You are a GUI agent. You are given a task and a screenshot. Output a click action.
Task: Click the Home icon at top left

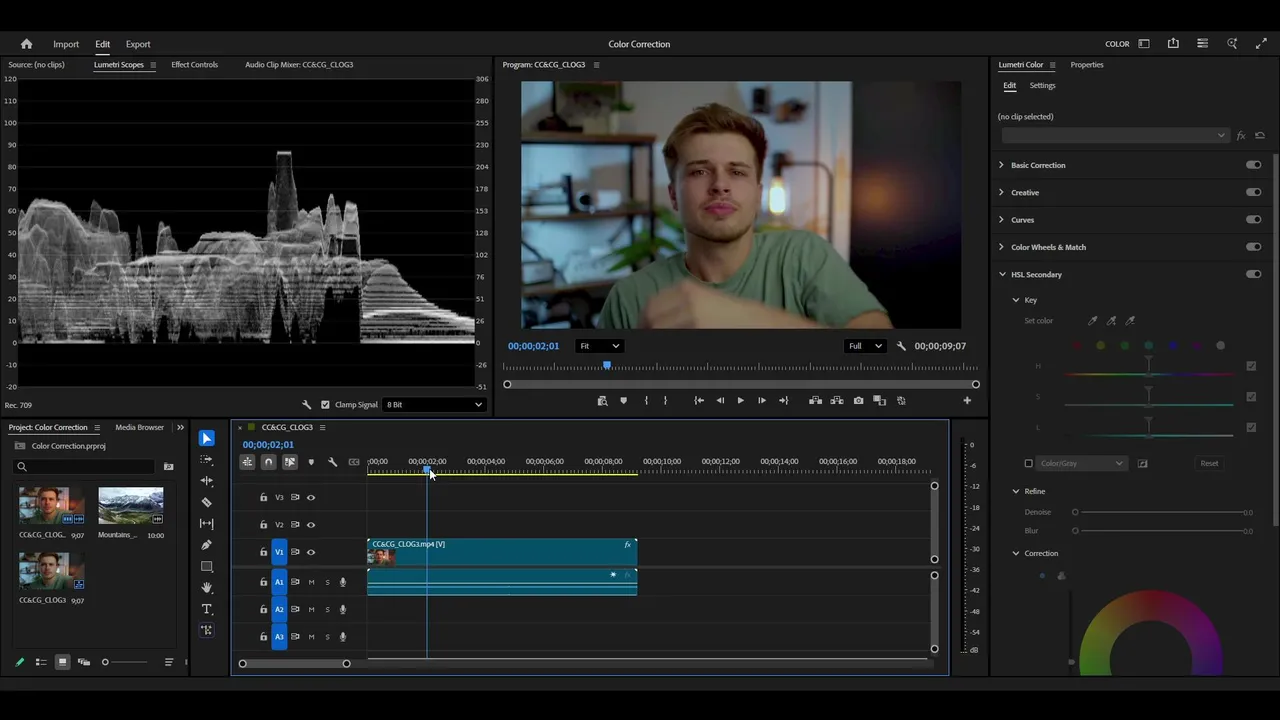click(27, 44)
